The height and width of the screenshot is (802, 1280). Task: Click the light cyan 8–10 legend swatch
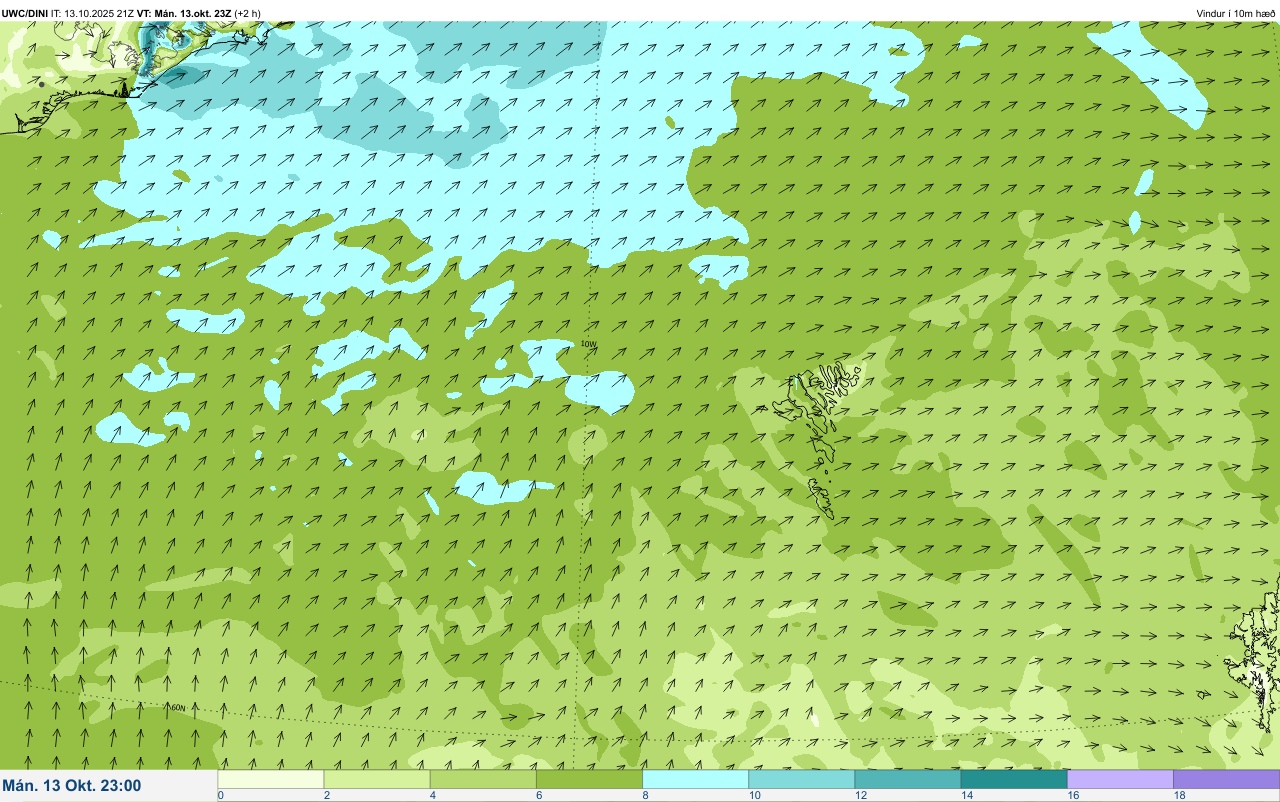click(695, 779)
